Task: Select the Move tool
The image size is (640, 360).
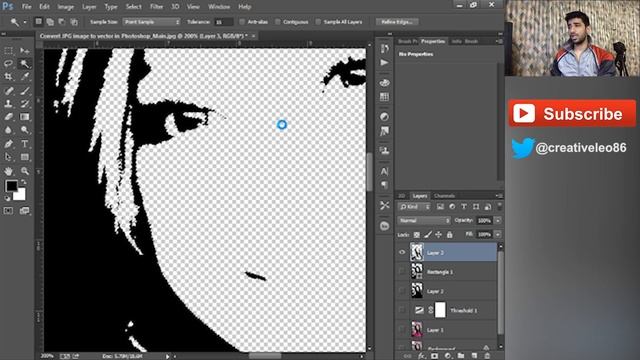Action: click(24, 51)
